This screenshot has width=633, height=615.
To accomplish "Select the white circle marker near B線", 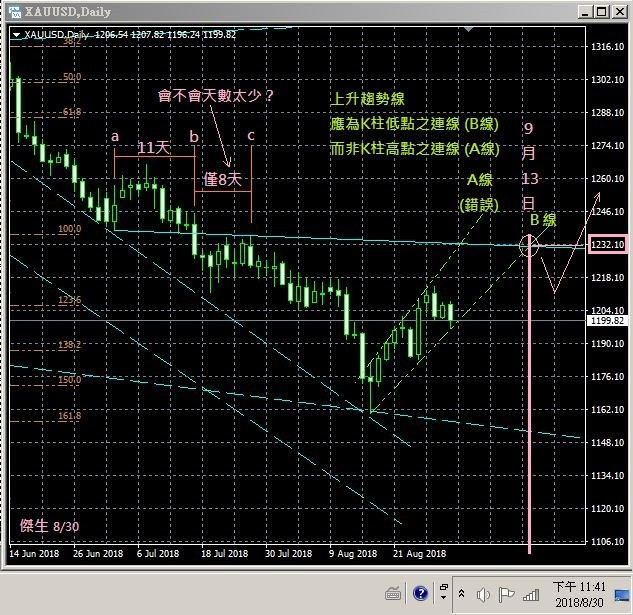I will pyautogui.click(x=530, y=245).
